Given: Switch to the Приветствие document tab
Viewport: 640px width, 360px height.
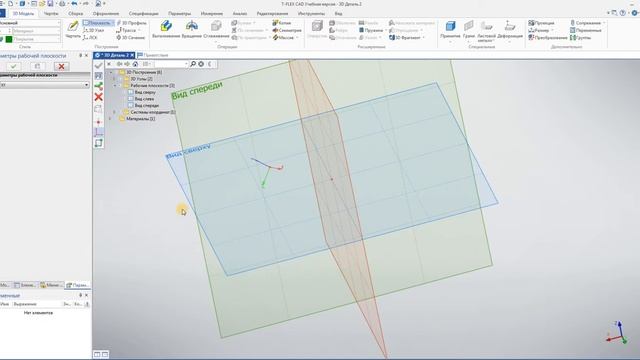Looking at the screenshot, I should click(153, 55).
